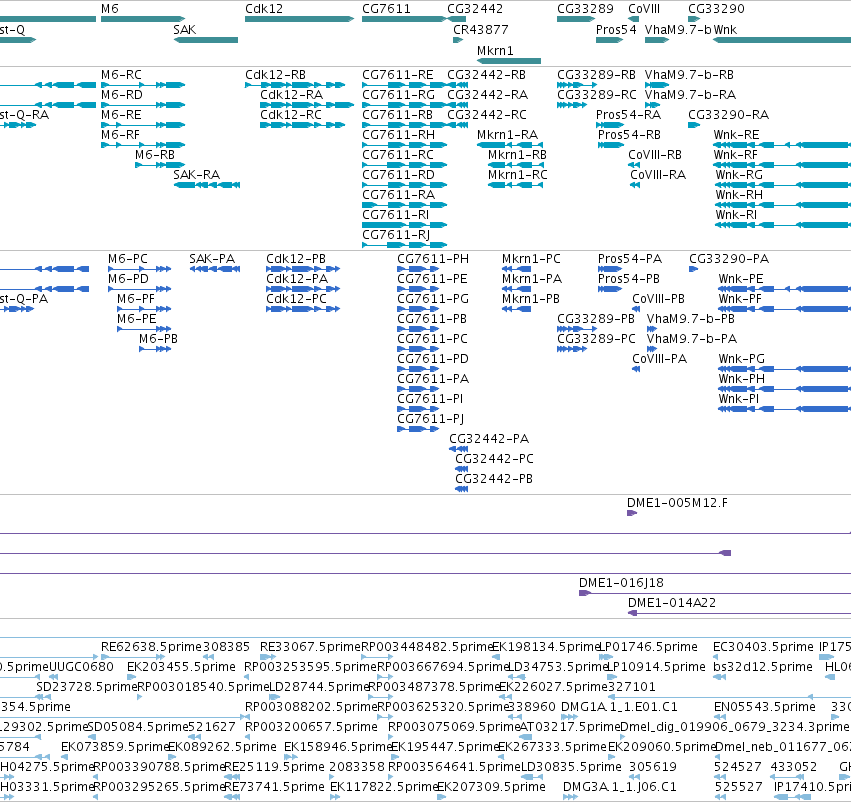Click the Cdk12 gene label
The height and width of the screenshot is (802, 851).
pyautogui.click(x=264, y=9)
